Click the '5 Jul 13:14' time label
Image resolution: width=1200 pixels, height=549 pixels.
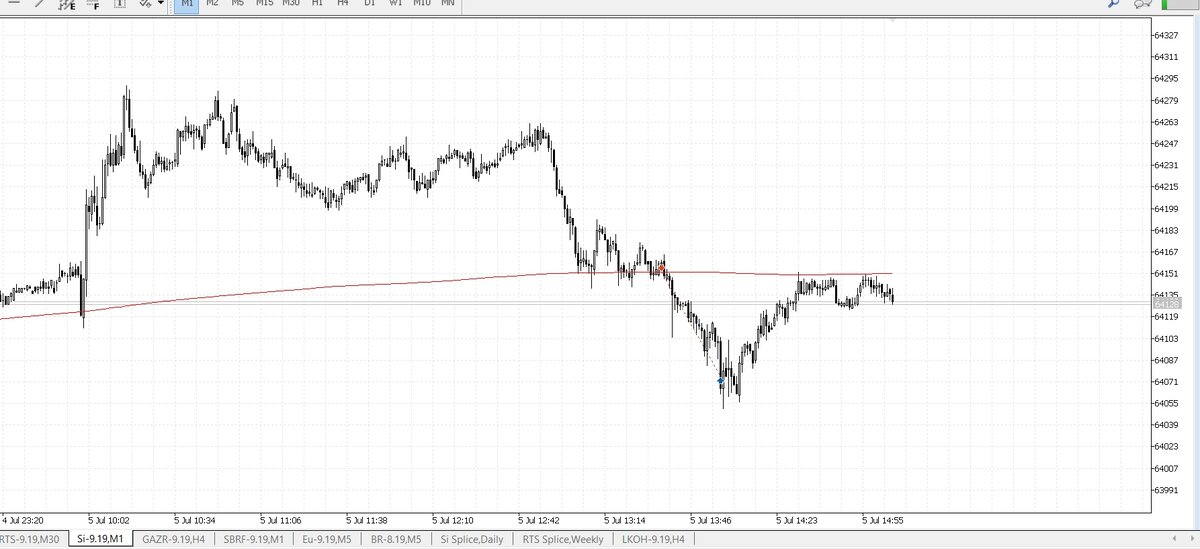point(627,521)
